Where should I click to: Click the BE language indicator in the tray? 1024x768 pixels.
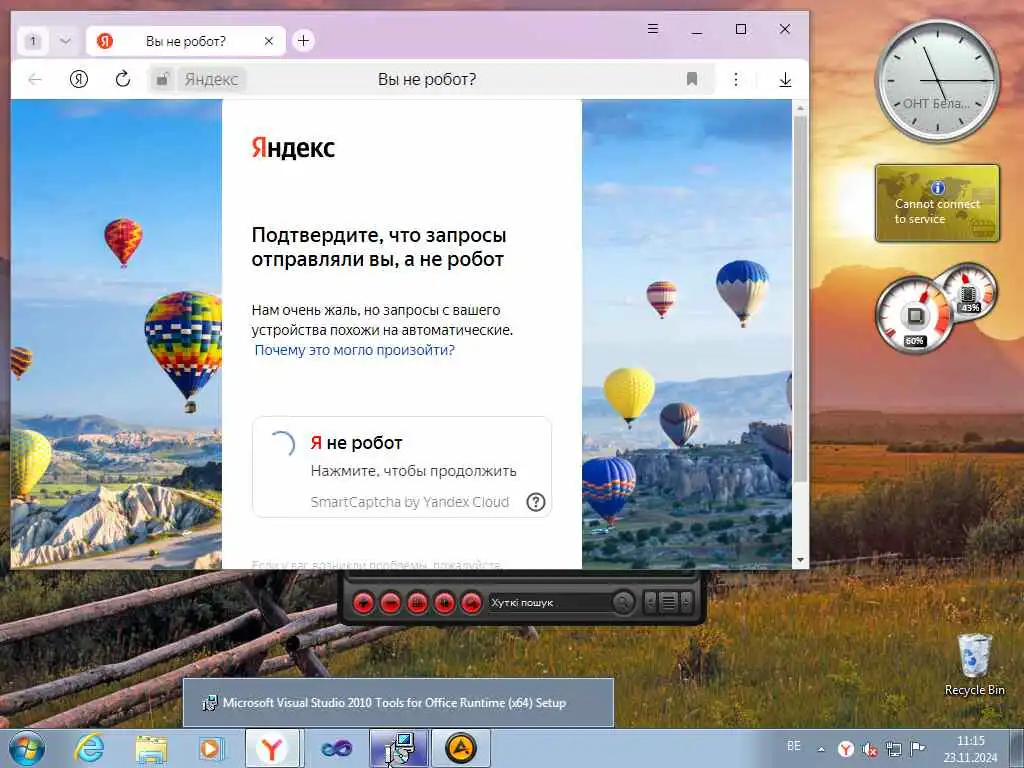point(793,746)
